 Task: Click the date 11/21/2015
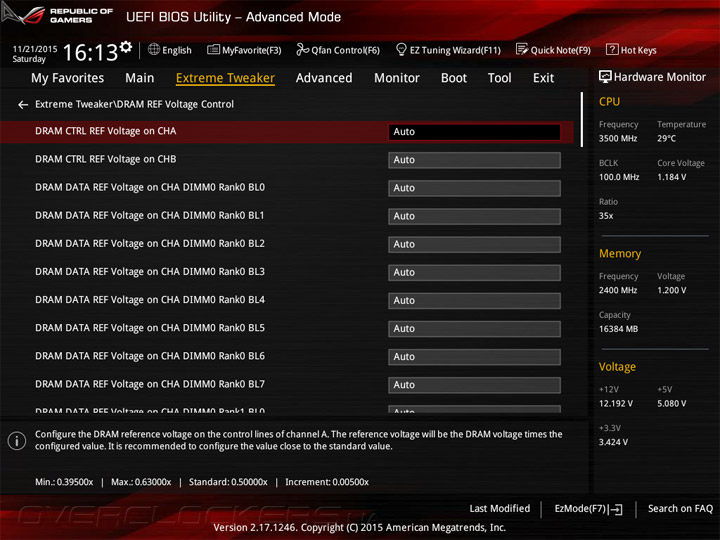34,49
